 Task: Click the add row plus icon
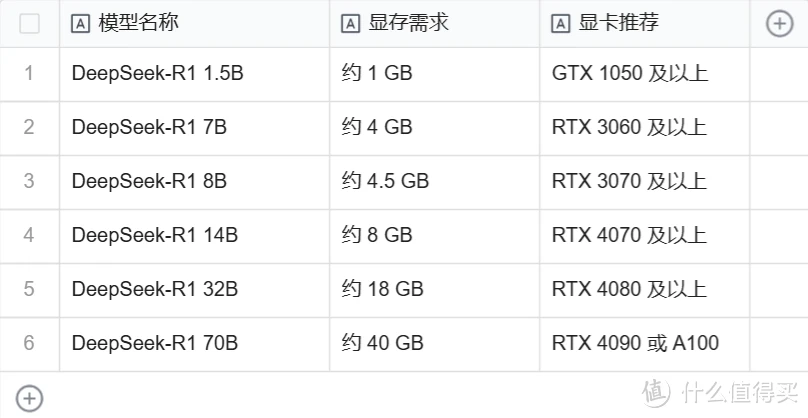[29, 398]
